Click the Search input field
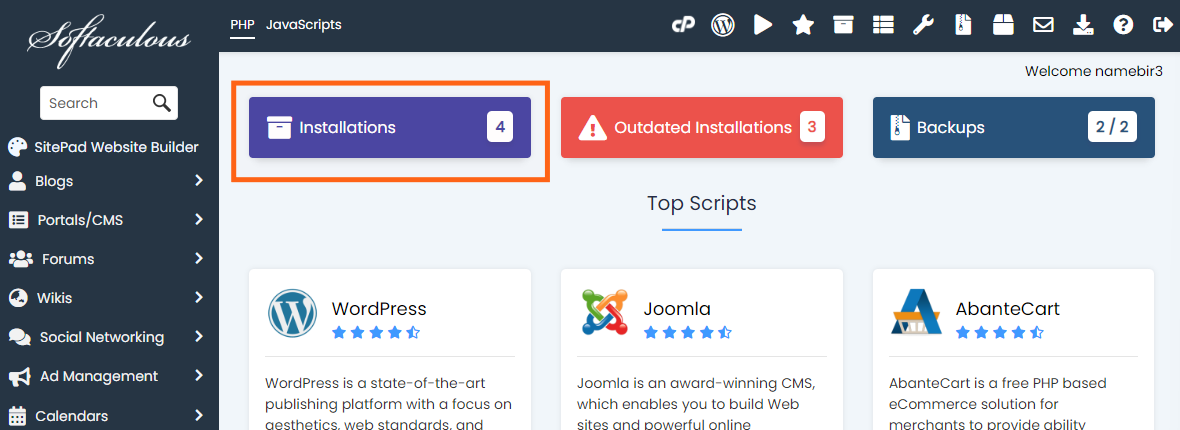This screenshot has height=430, width=1180. tap(109, 103)
